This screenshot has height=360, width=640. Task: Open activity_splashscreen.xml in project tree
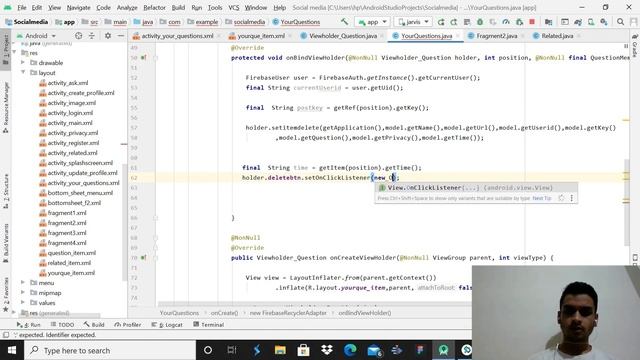(x=80, y=163)
